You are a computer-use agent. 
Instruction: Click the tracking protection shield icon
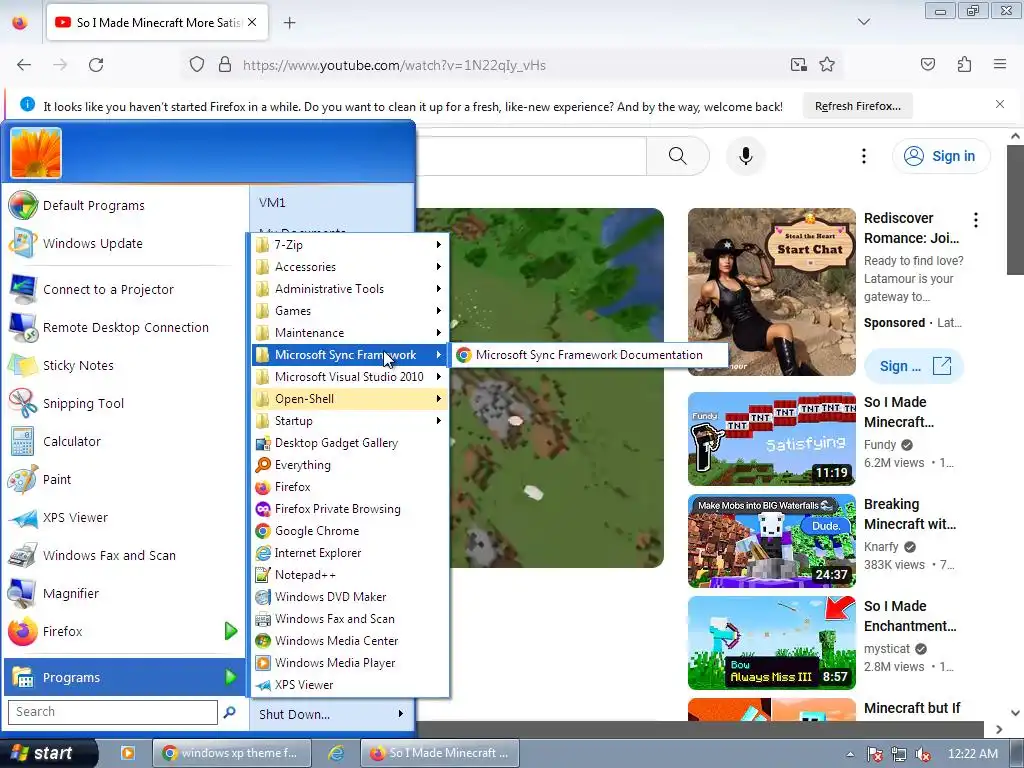pyautogui.click(x=197, y=65)
